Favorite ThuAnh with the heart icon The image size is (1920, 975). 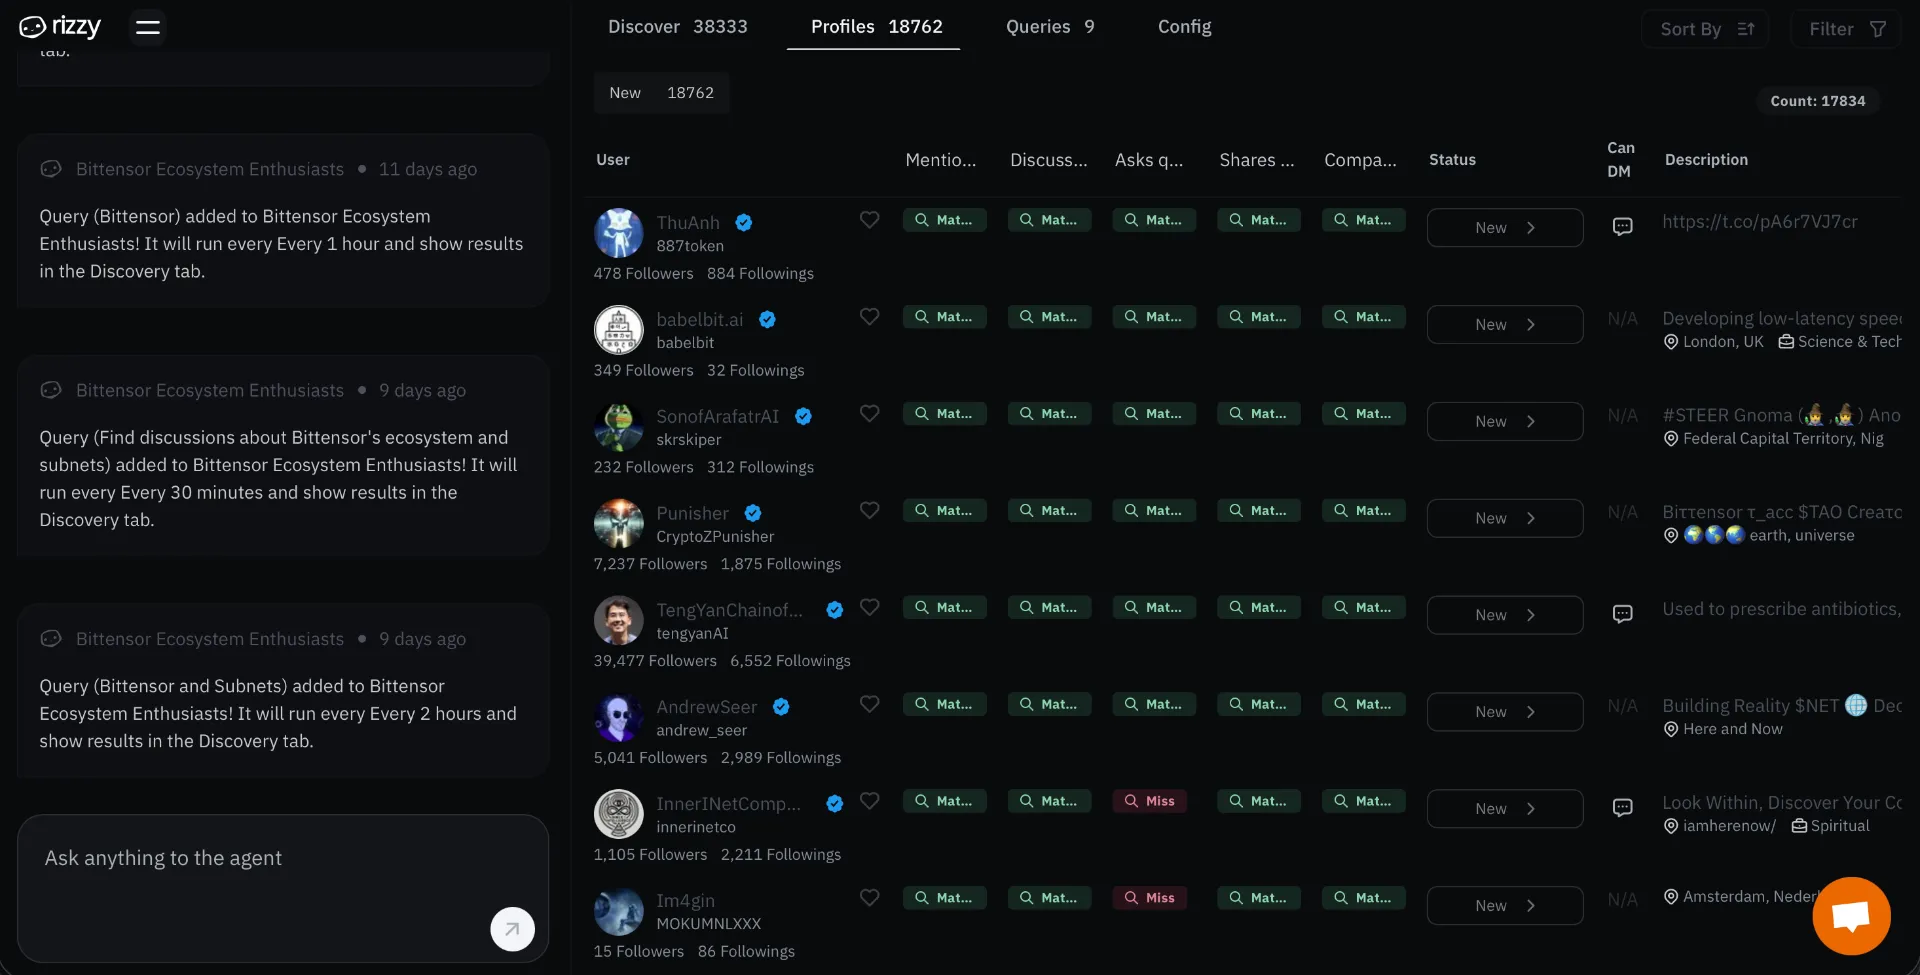(870, 220)
